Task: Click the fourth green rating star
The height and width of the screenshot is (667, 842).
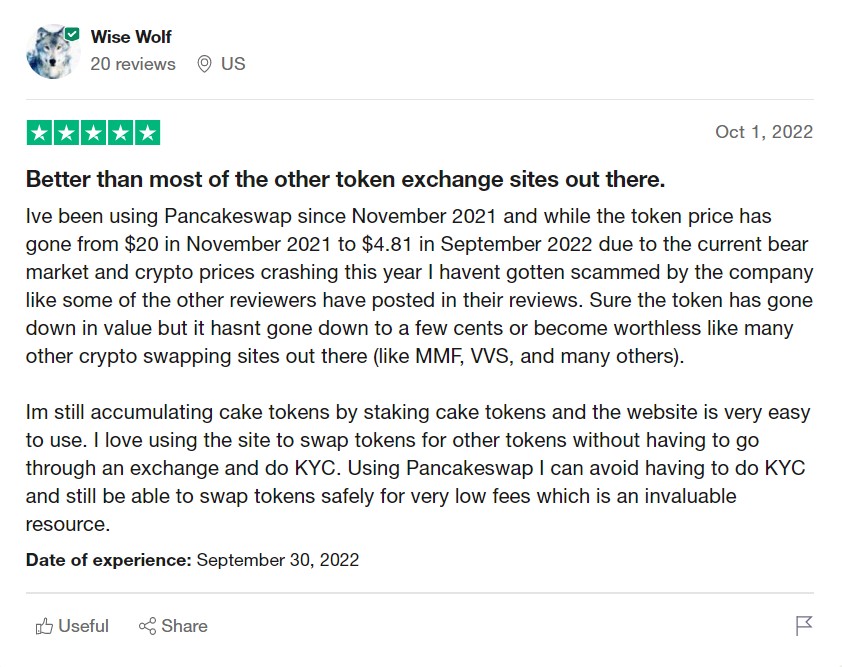Action: coord(120,133)
